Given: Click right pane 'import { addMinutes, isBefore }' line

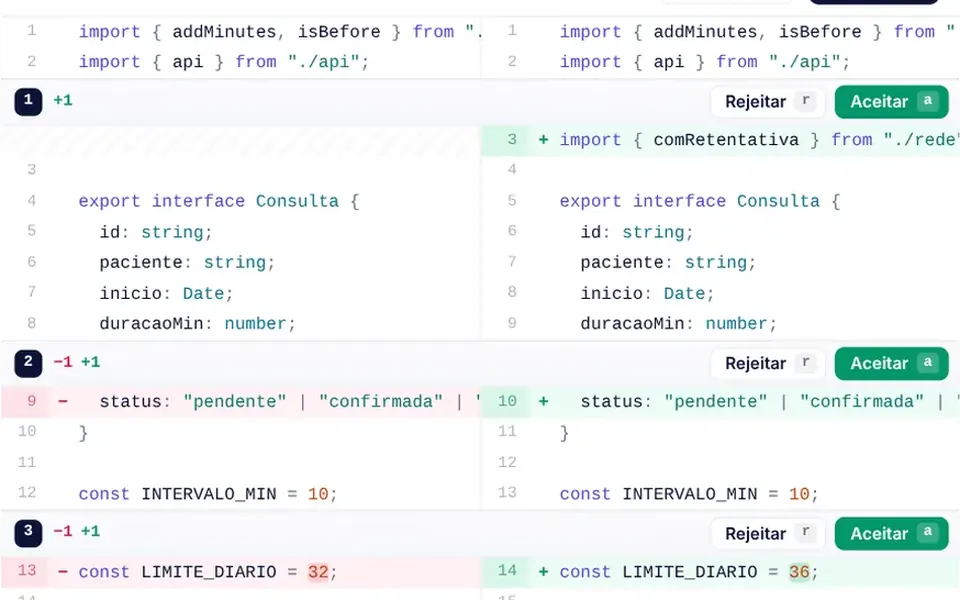Looking at the screenshot, I should point(721,31).
